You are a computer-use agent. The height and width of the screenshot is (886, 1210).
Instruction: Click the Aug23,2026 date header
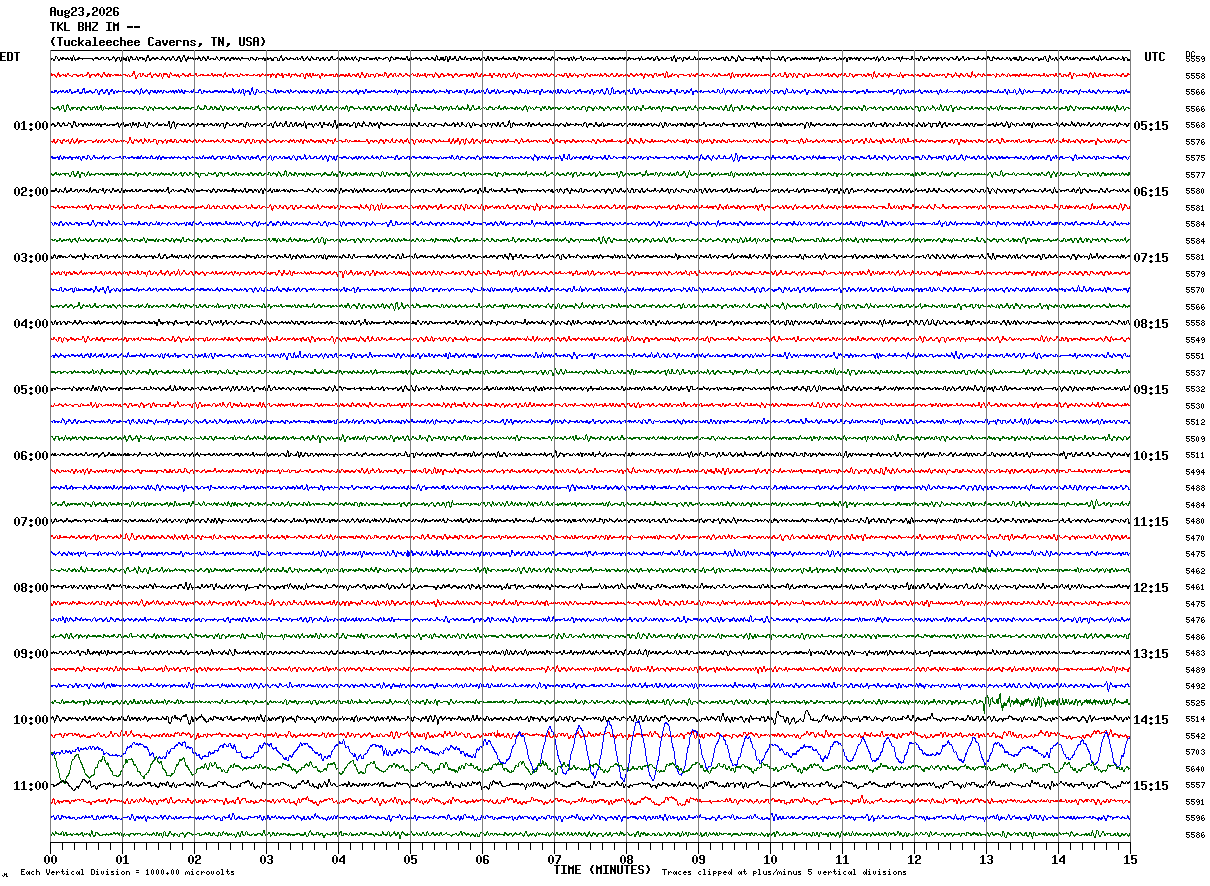click(x=84, y=12)
